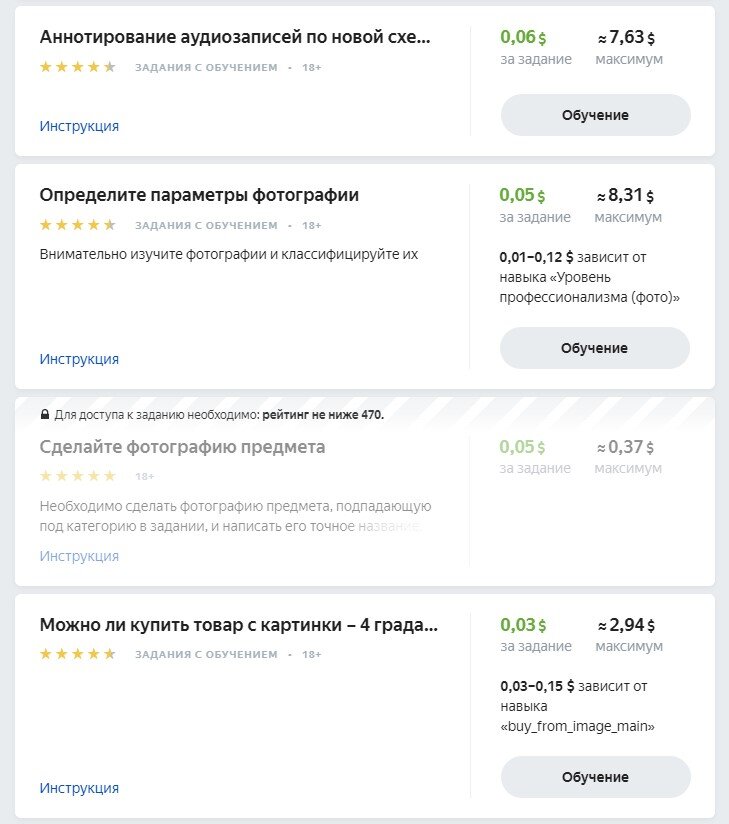
Task: Click the ≈8,31 $ maximum amount
Action: 625,195
